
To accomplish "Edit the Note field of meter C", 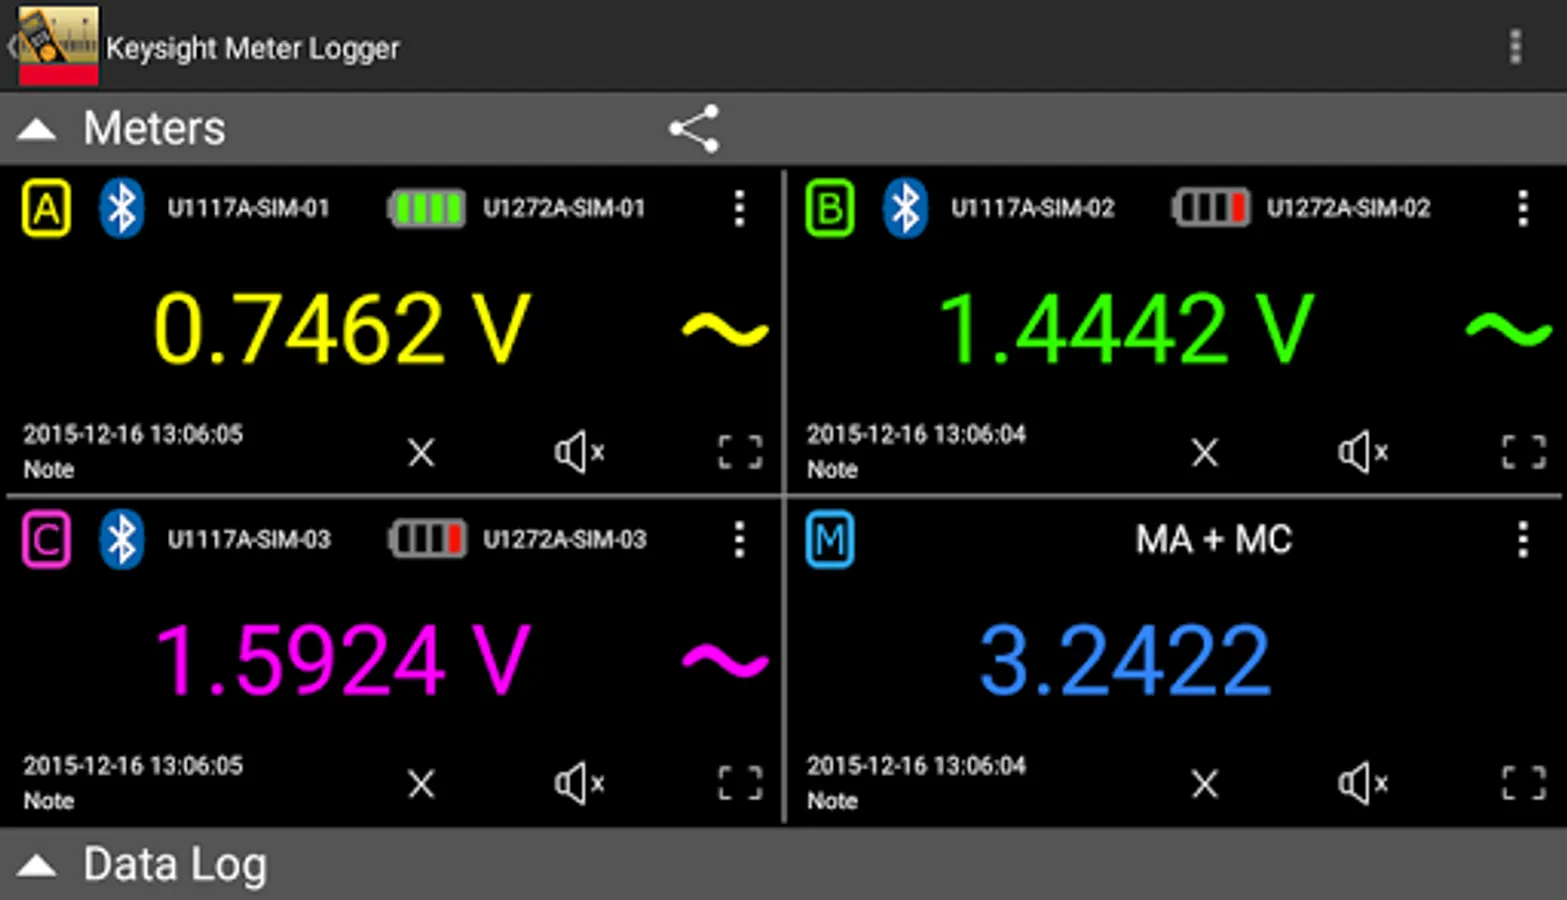I will [x=49, y=801].
